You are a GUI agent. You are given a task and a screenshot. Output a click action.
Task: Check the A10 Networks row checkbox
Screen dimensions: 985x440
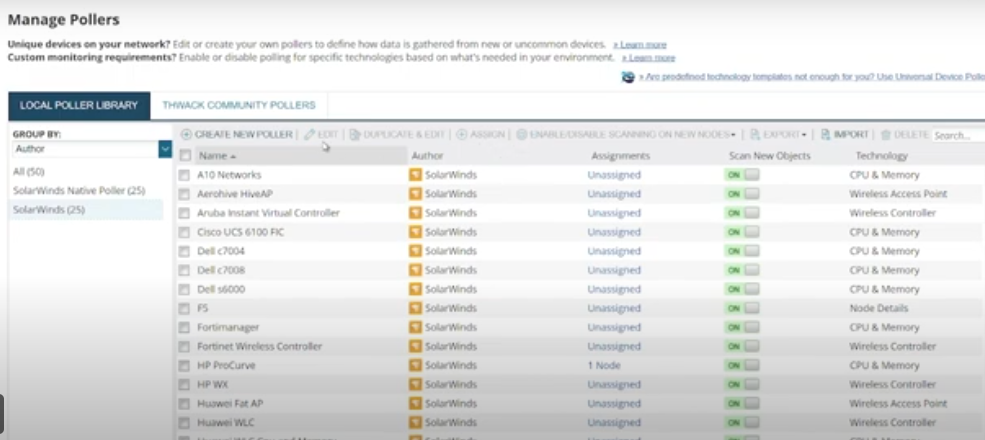pos(183,175)
